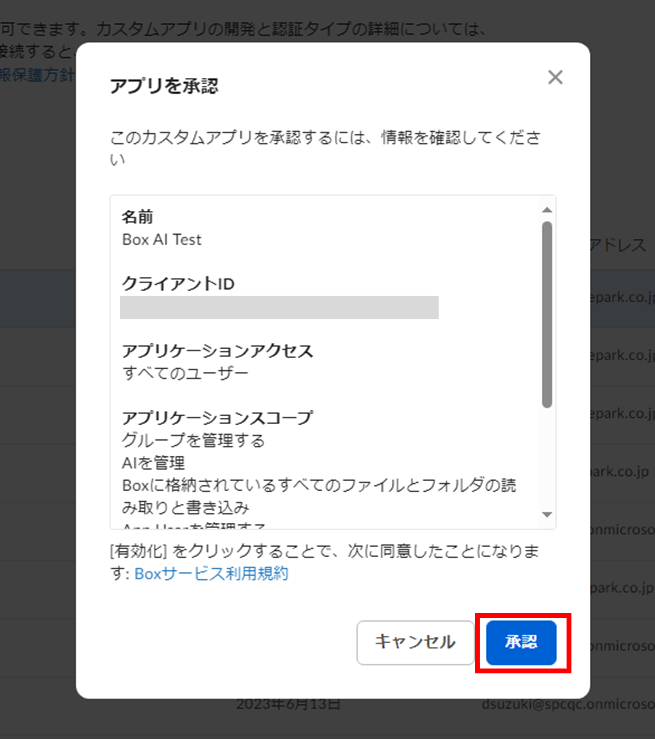Select the AIを管理 scope entry
The height and width of the screenshot is (739, 655).
coord(153,463)
